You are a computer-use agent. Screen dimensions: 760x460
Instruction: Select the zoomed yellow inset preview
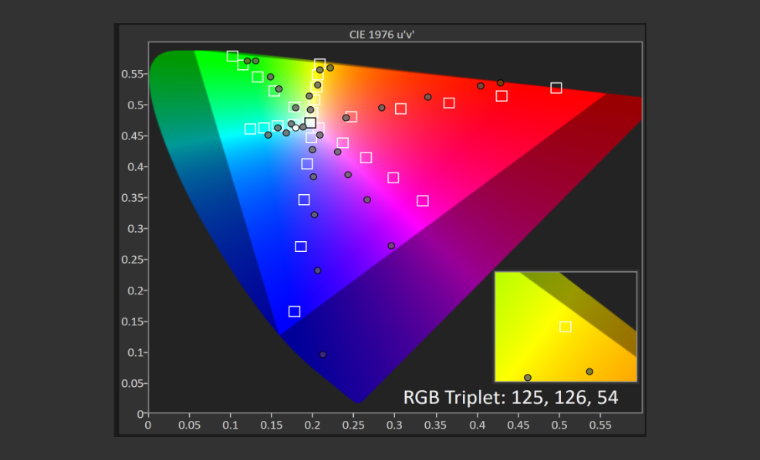[566, 327]
